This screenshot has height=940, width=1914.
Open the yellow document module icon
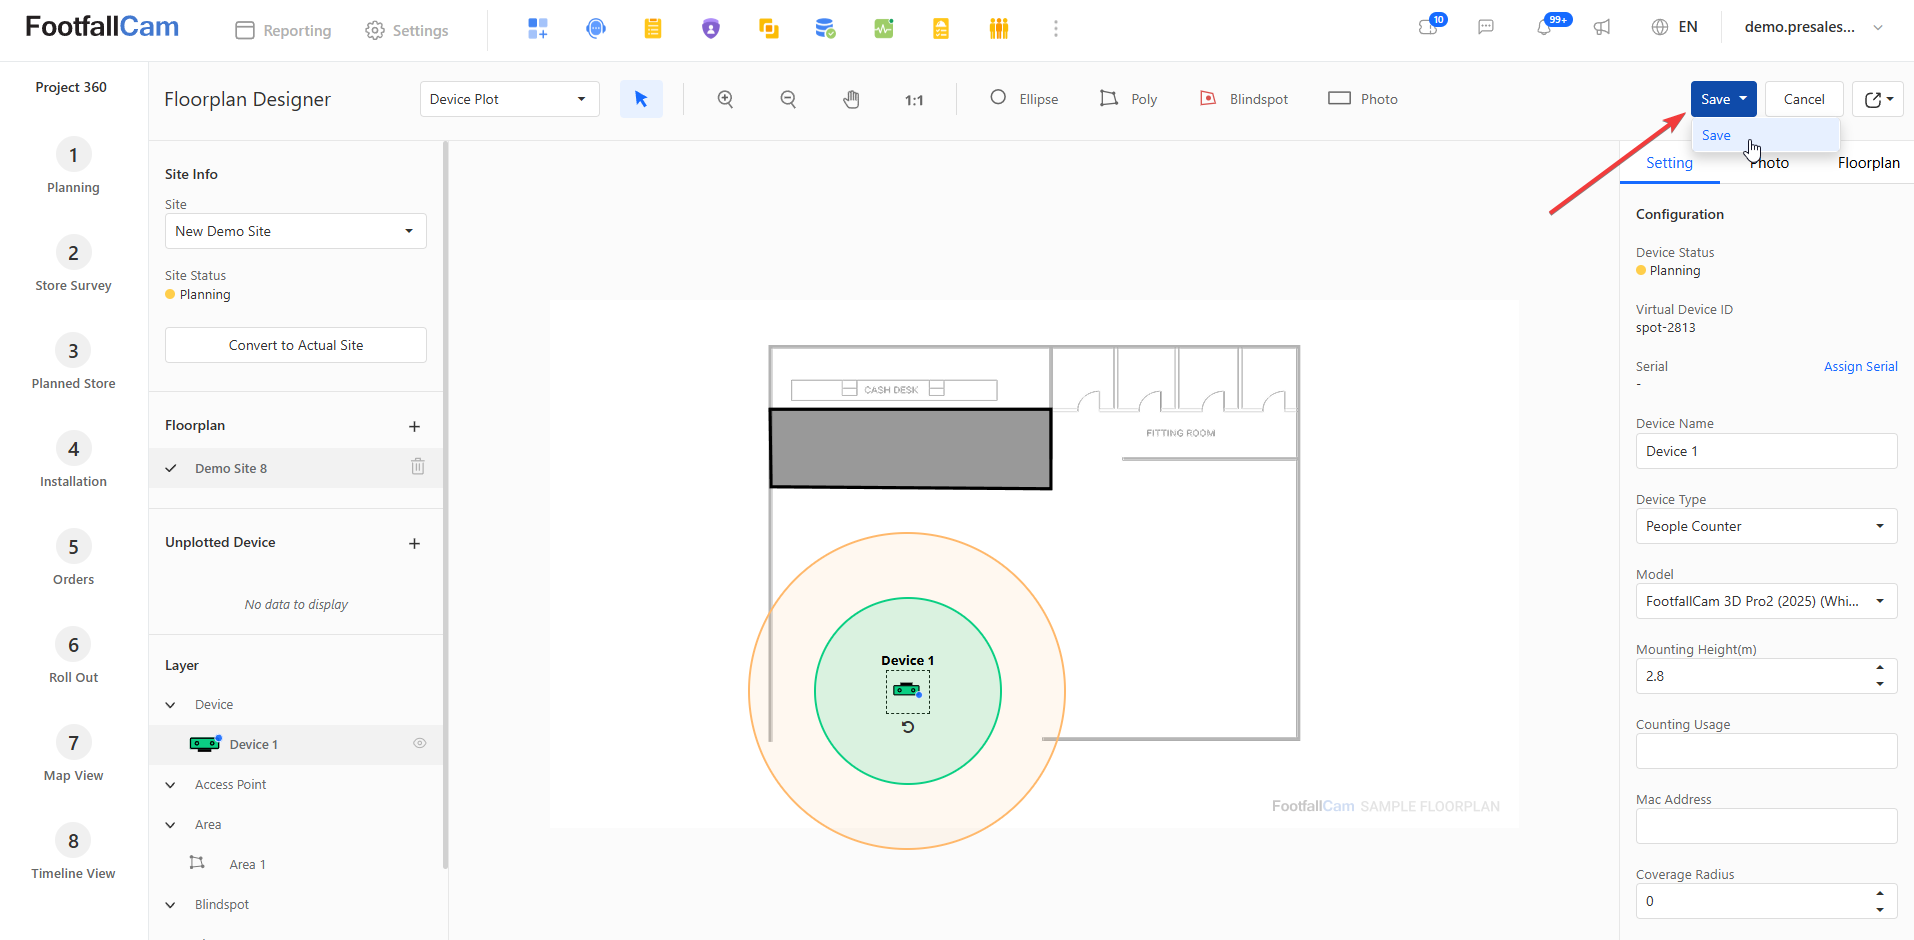[941, 29]
